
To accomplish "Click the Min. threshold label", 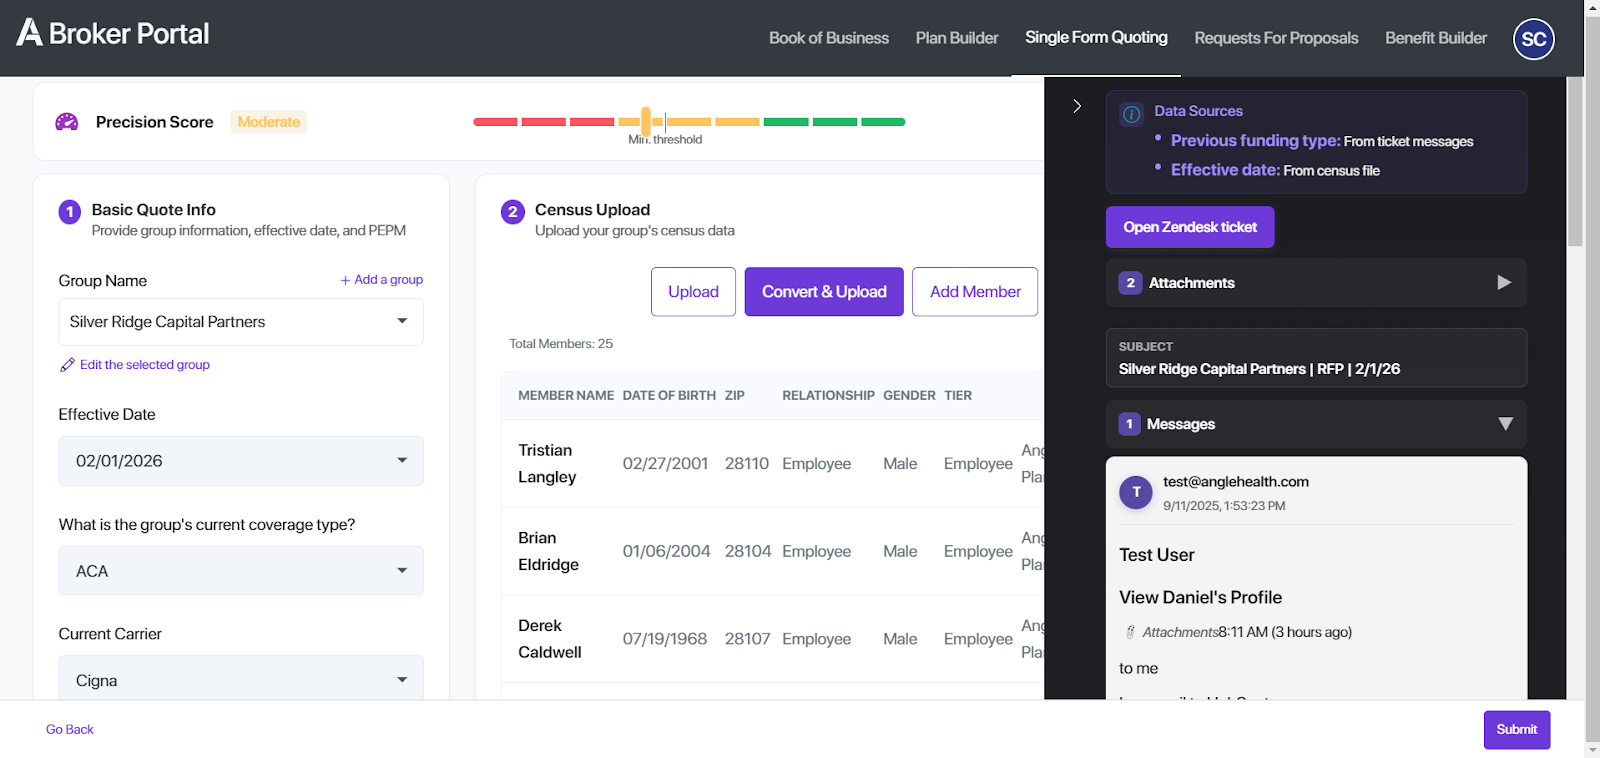I will click(x=665, y=140).
